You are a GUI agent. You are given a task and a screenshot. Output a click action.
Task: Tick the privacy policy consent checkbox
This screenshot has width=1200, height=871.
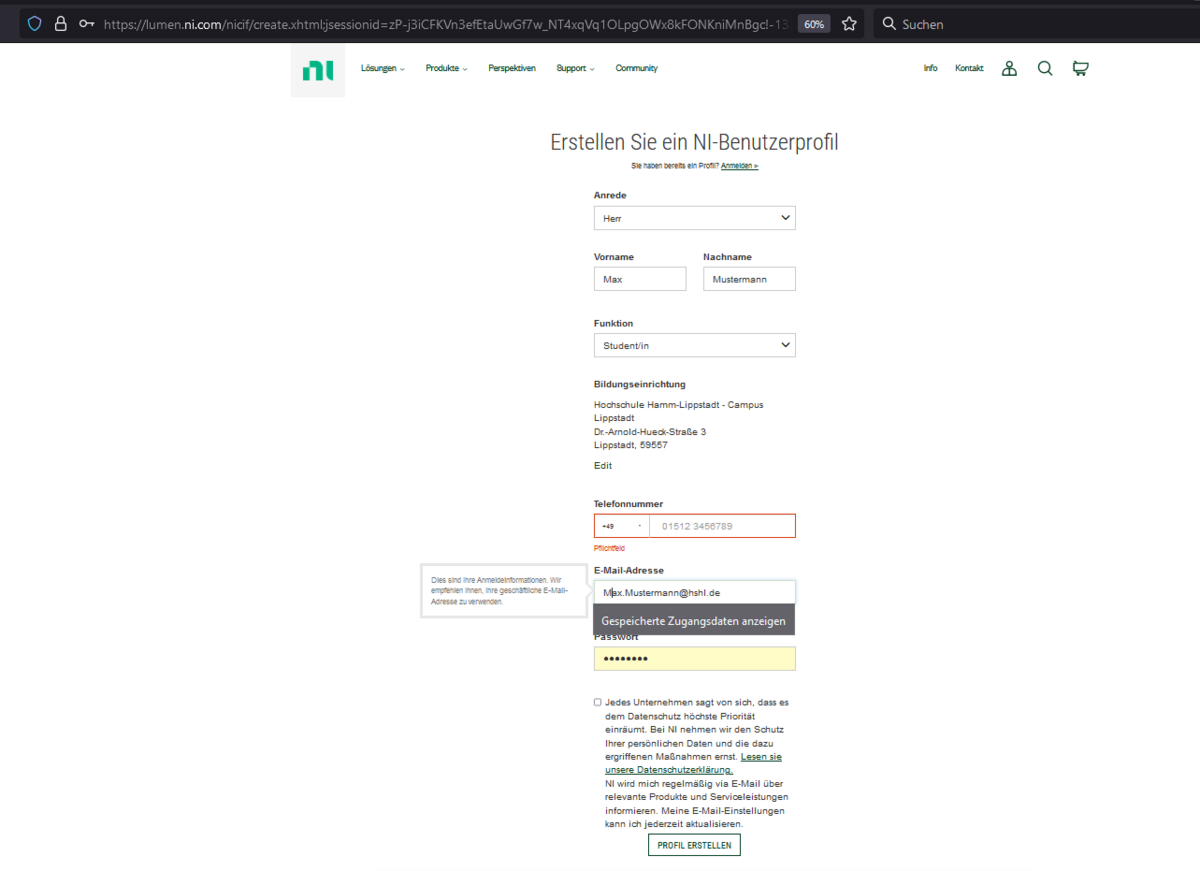pos(598,702)
